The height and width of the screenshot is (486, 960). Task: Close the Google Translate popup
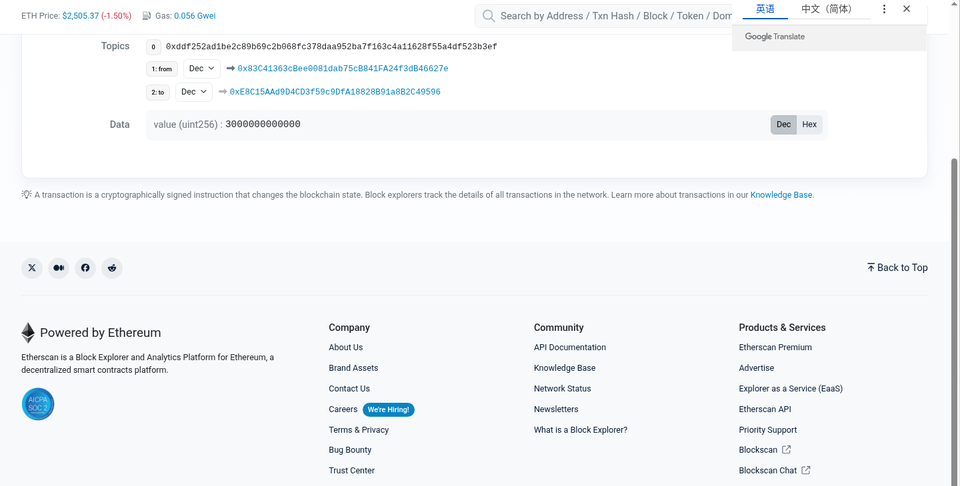907,9
